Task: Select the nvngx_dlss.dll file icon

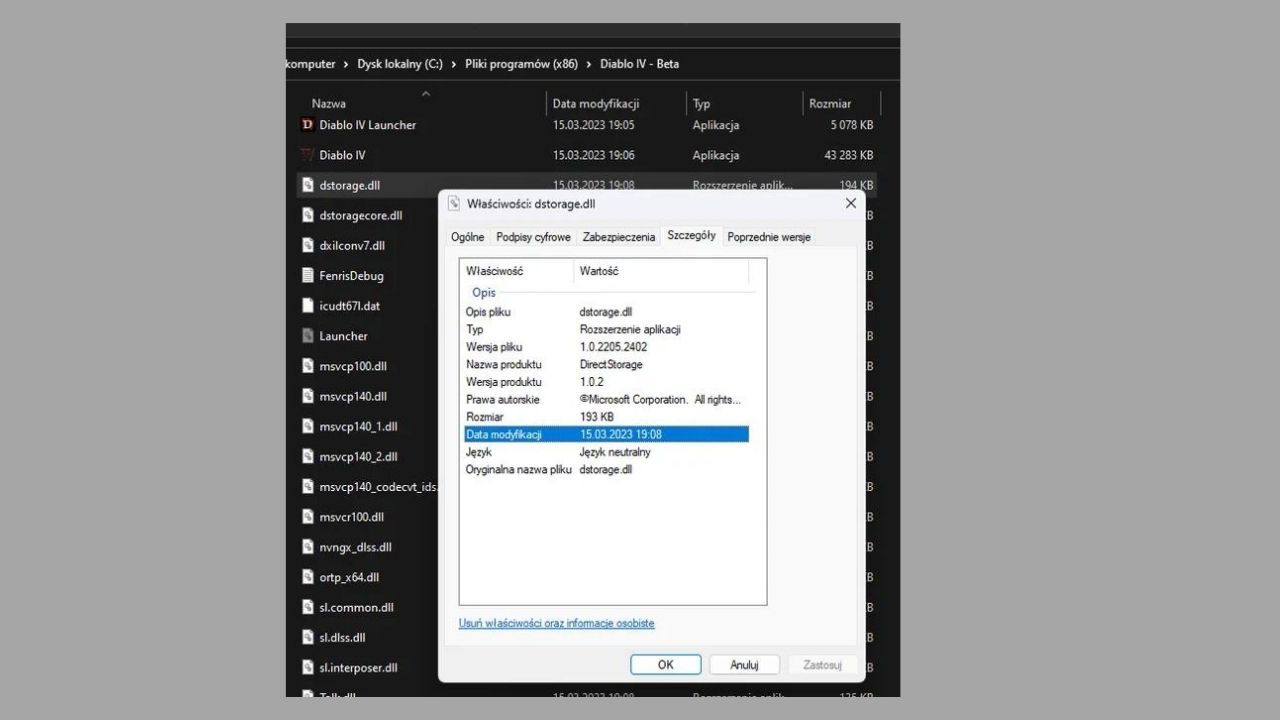Action: point(308,547)
